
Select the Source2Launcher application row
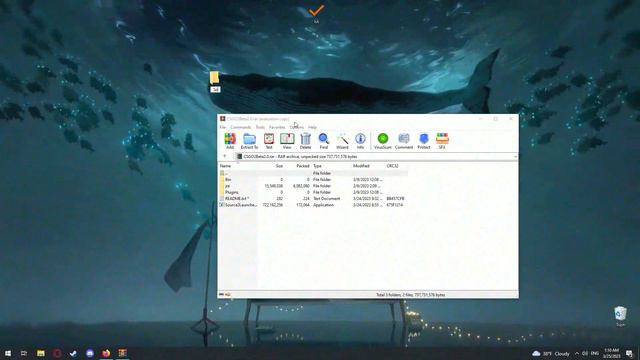[x=313, y=205]
